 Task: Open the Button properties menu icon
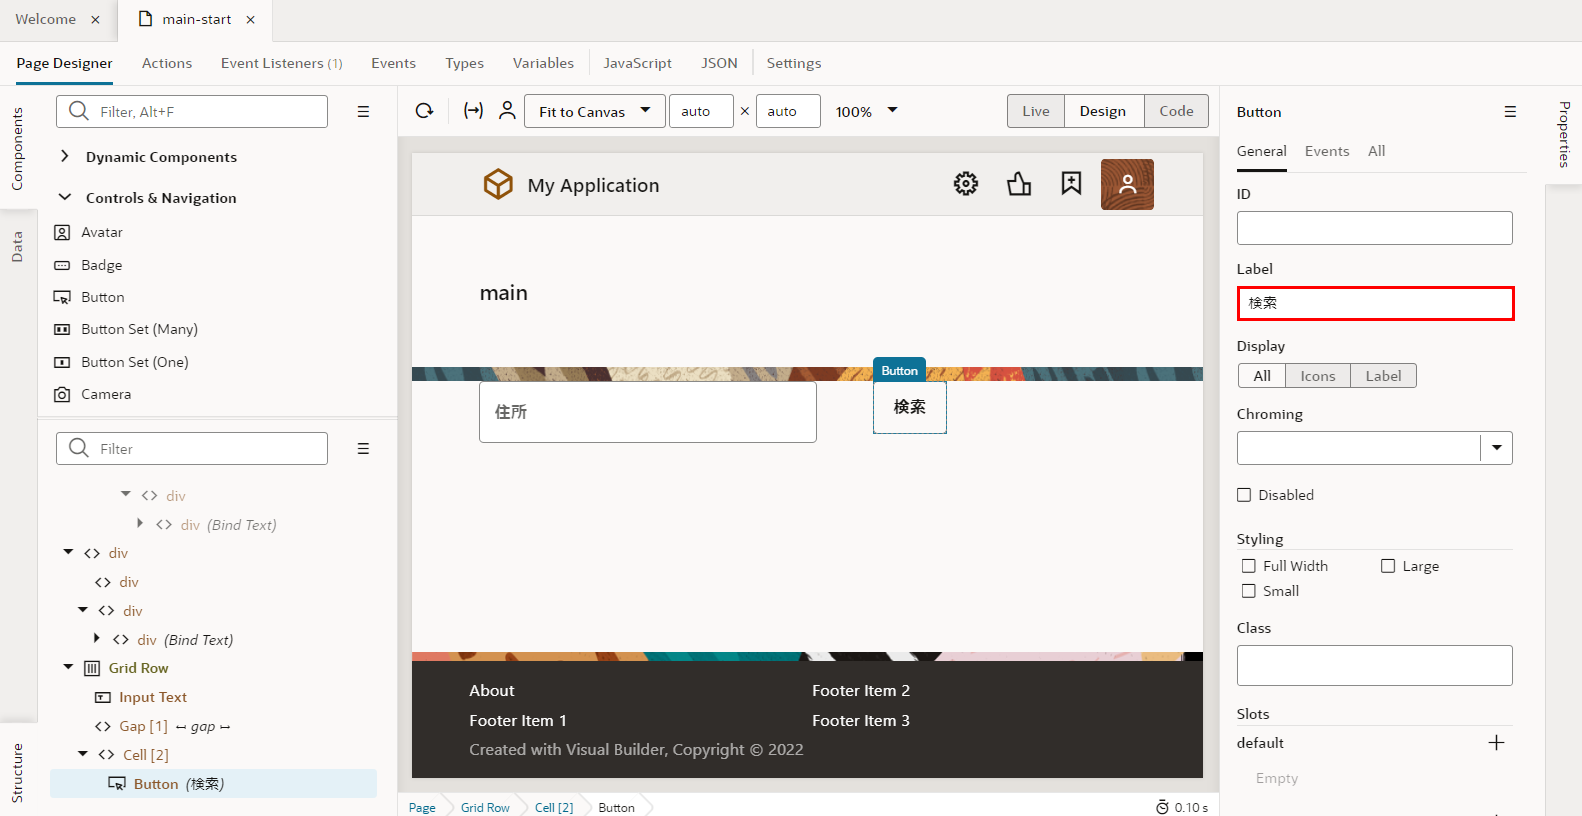1510,112
